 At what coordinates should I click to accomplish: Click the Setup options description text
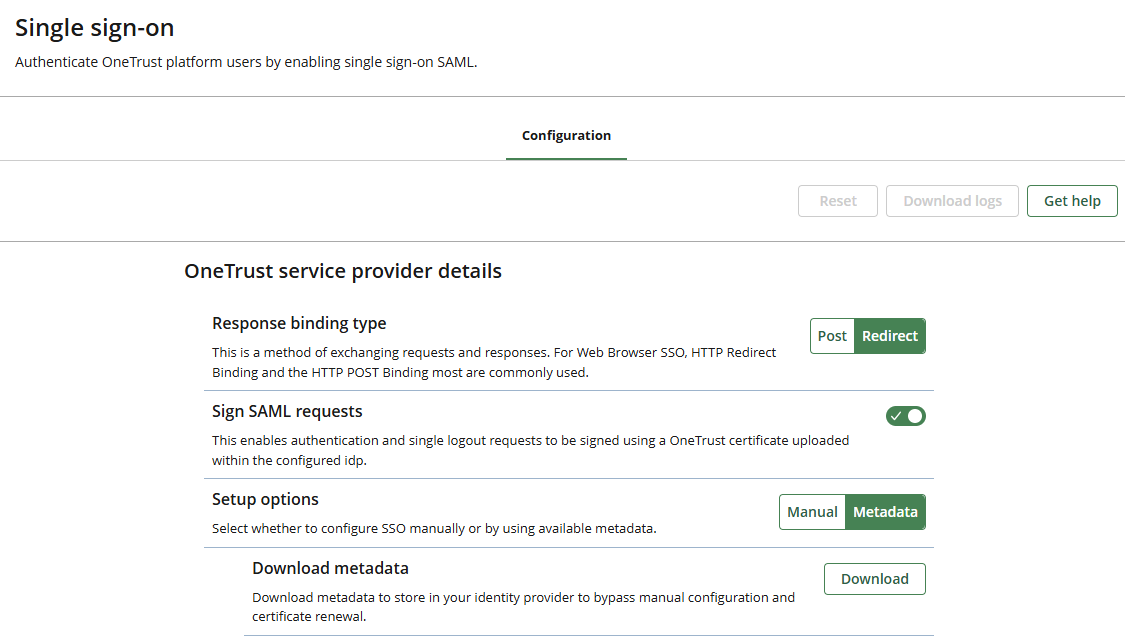(x=434, y=528)
